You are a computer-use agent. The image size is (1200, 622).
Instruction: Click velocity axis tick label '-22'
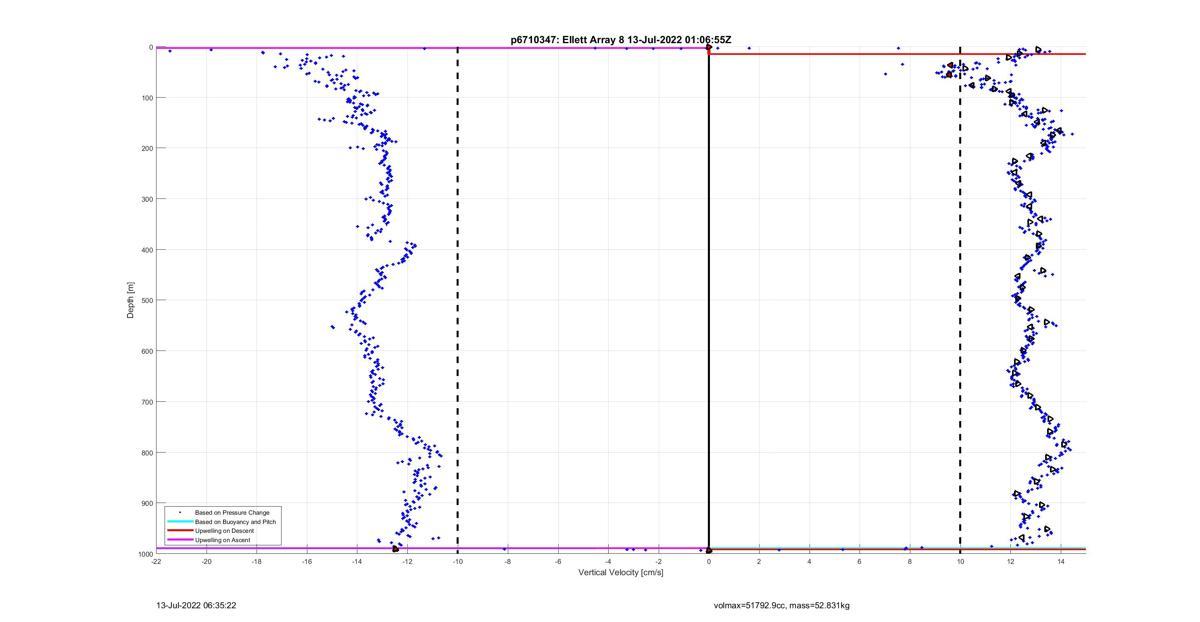click(156, 562)
